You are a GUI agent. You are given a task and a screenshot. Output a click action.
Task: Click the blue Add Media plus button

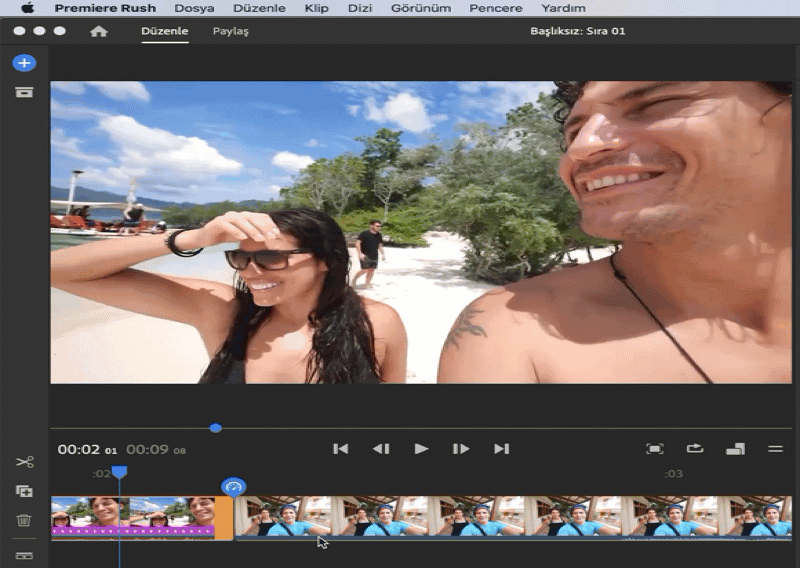24,63
